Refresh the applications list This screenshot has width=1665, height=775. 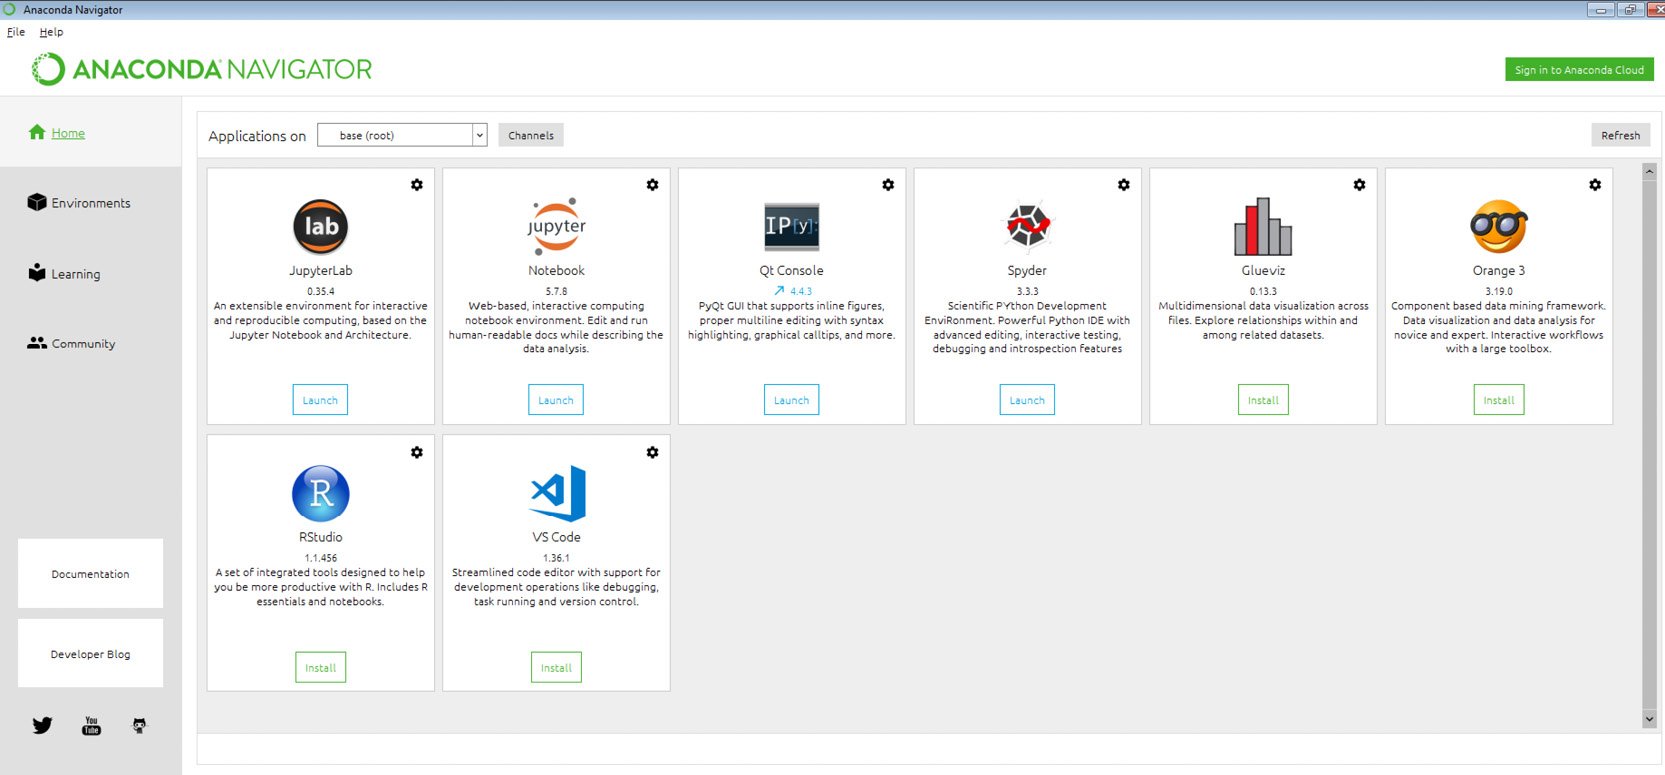[x=1620, y=135]
